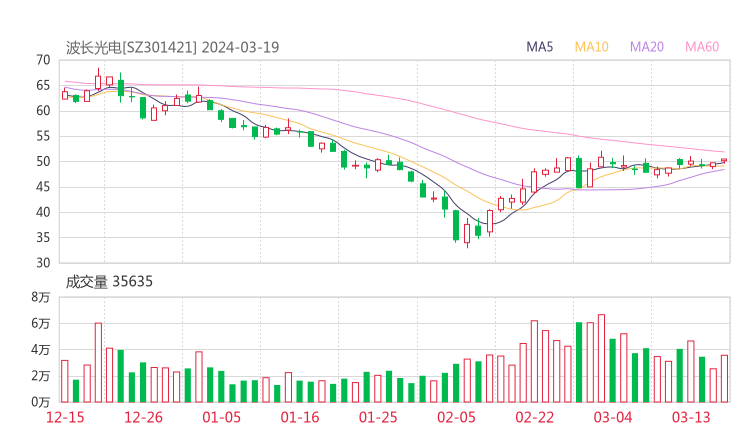
Task: Click the 0万 volume axis label
Action: point(41,402)
